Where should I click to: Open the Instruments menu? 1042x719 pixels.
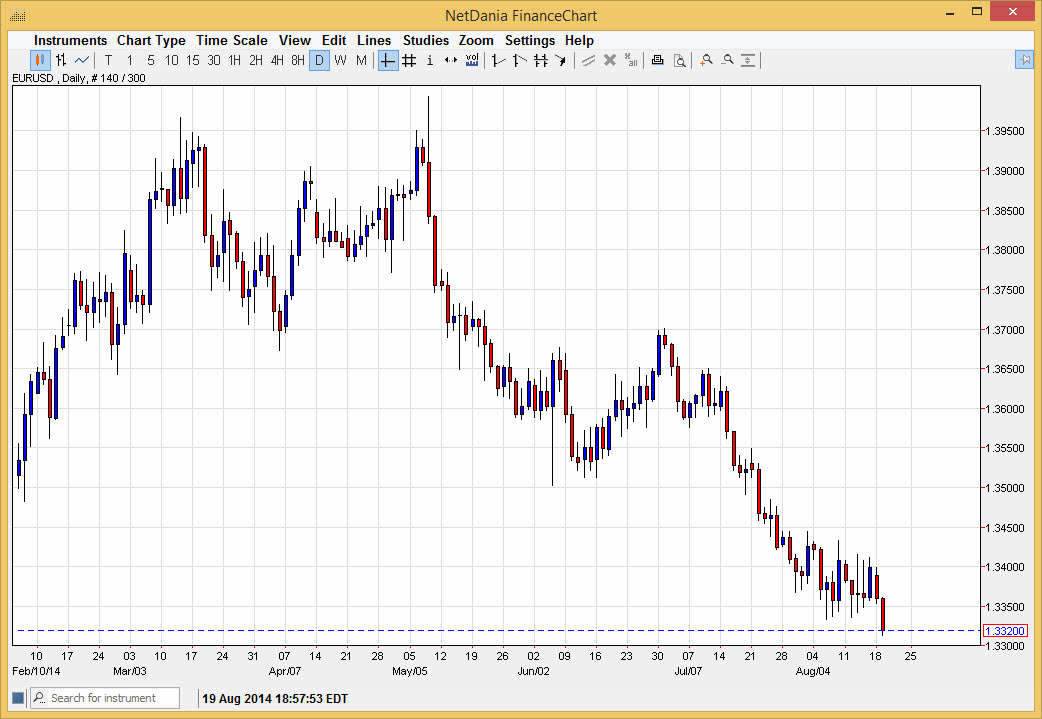70,40
